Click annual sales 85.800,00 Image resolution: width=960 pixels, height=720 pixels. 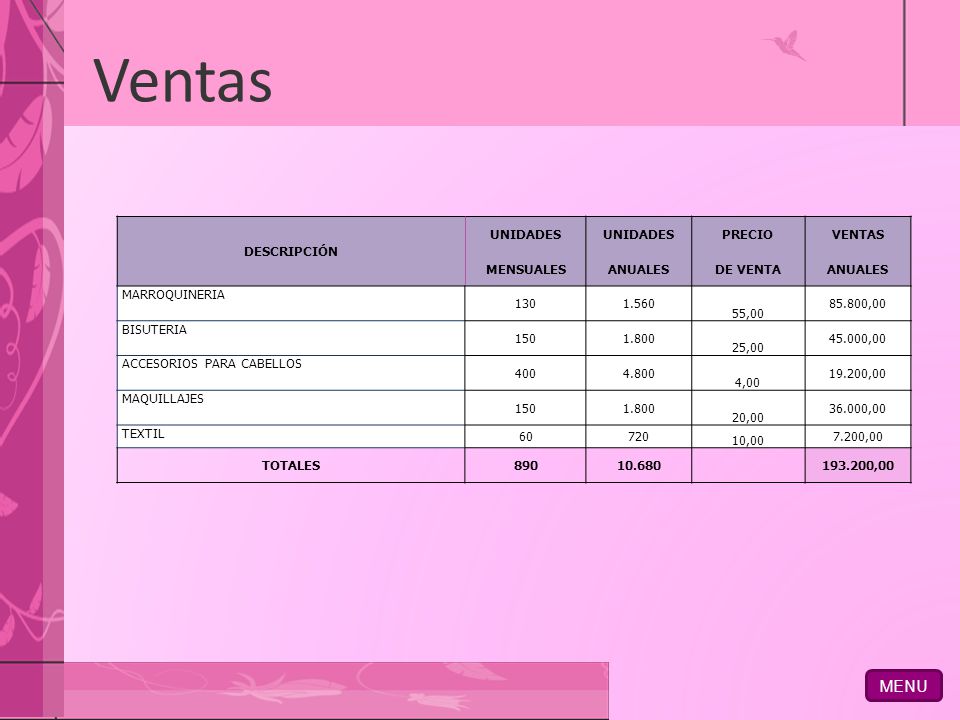858,304
